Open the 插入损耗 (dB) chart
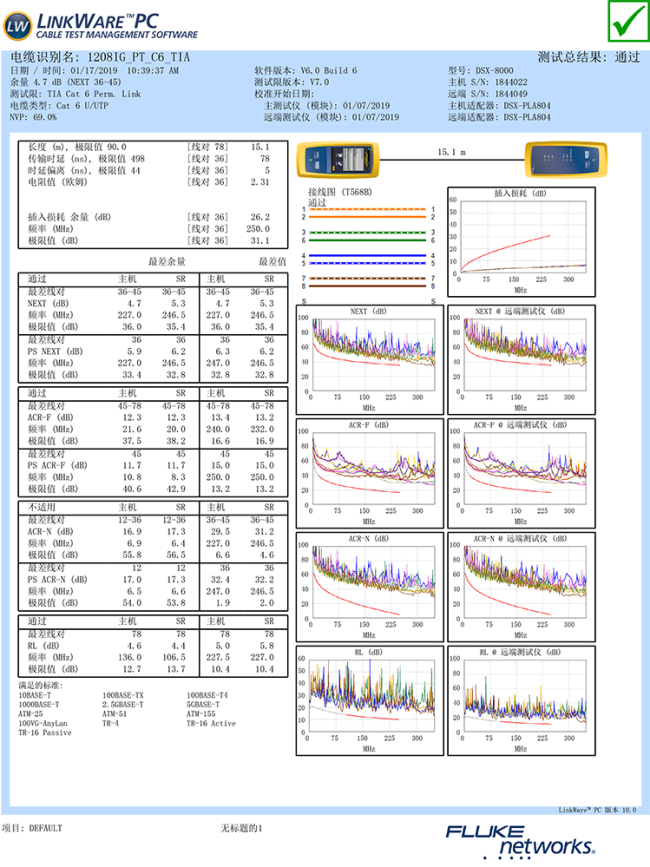 click(520, 239)
